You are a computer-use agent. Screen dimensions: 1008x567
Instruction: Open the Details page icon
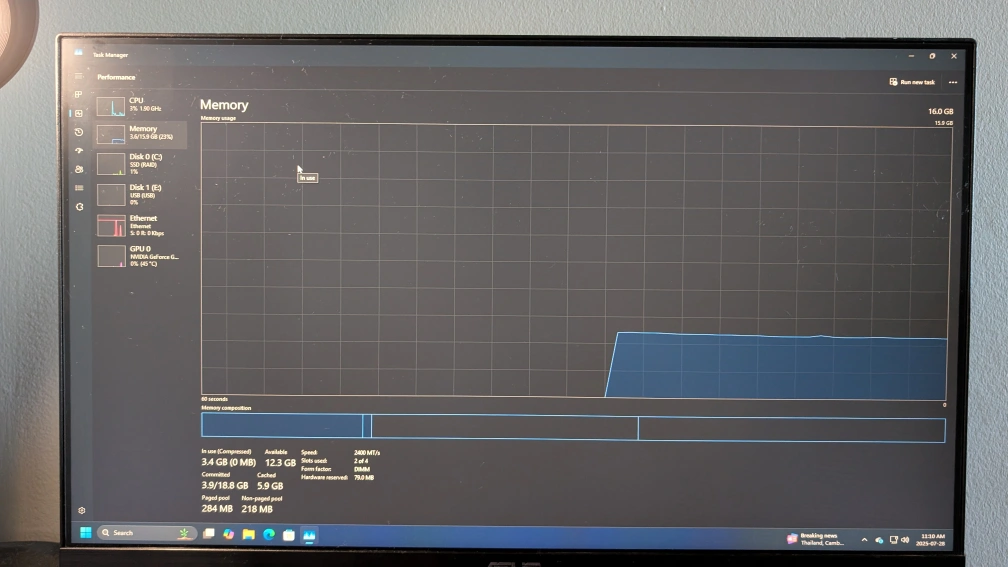click(x=79, y=188)
